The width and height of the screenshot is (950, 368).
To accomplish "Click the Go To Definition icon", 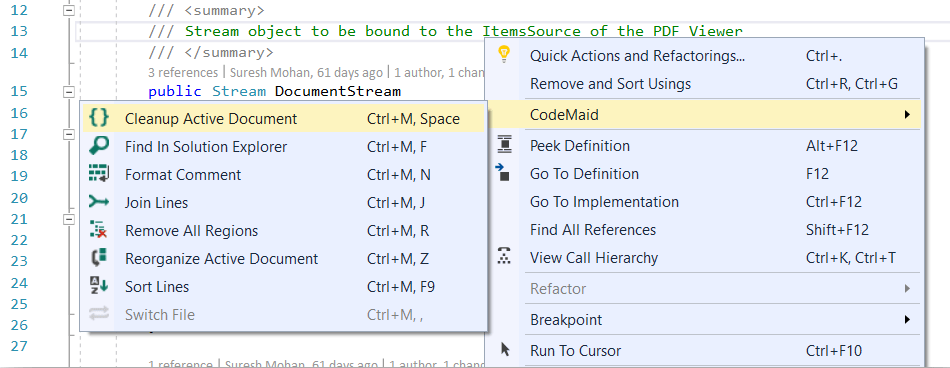I will (503, 172).
